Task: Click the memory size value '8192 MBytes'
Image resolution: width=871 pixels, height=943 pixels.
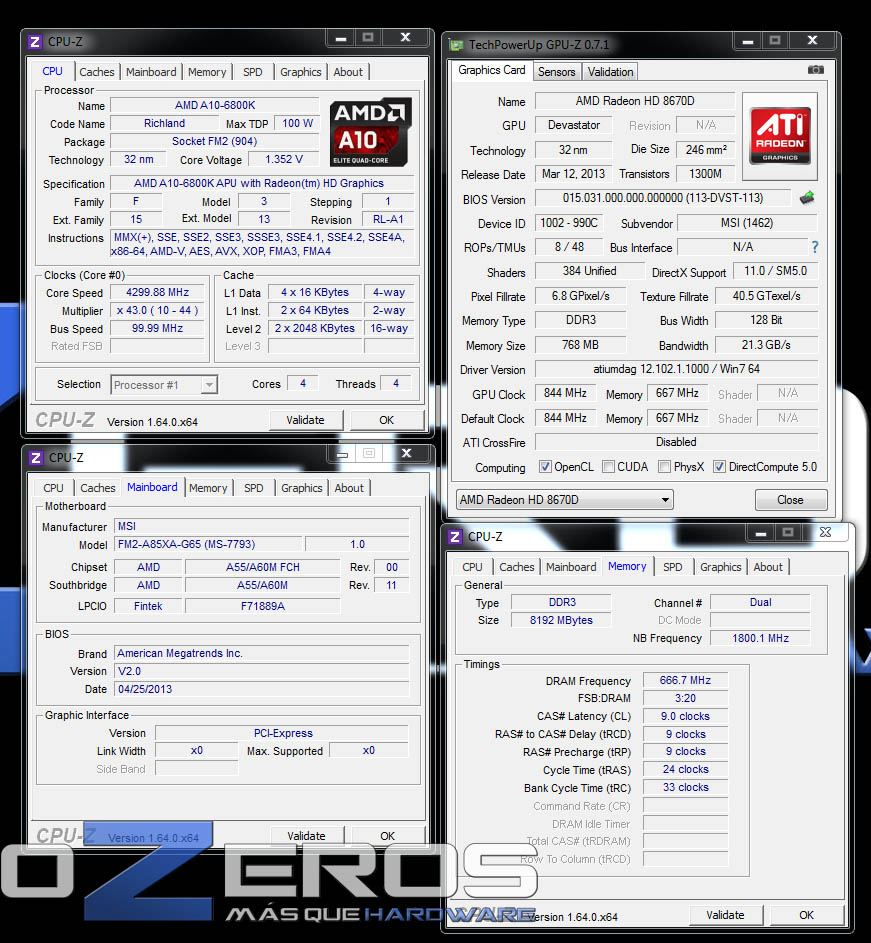Action: click(561, 620)
